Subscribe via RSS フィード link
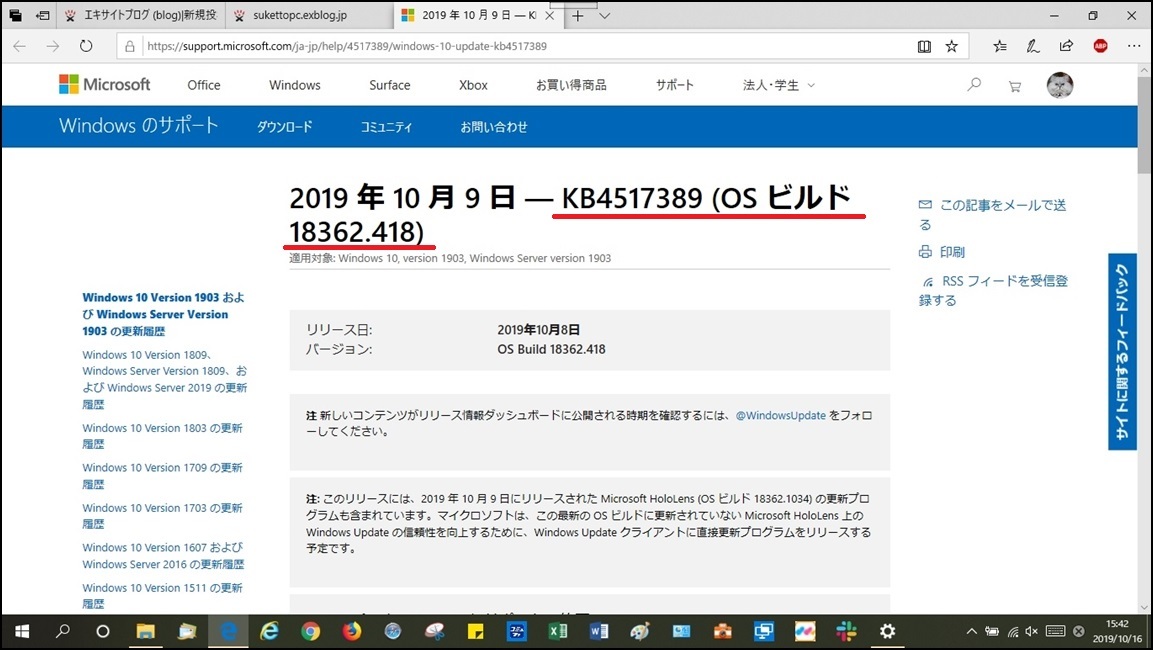This screenshot has width=1153, height=650. (x=993, y=290)
